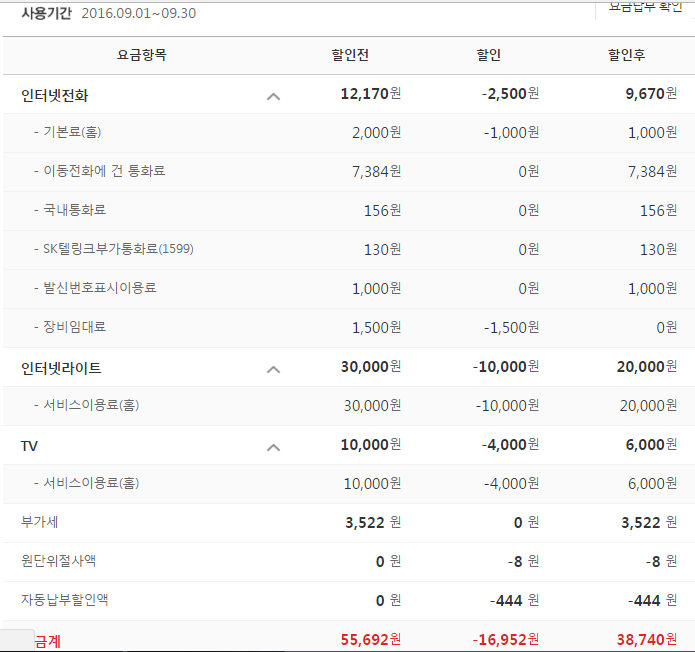Image resolution: width=695 pixels, height=652 pixels.
Task: Collapse the 인터넷라이트 section chevron
Action: (x=273, y=369)
